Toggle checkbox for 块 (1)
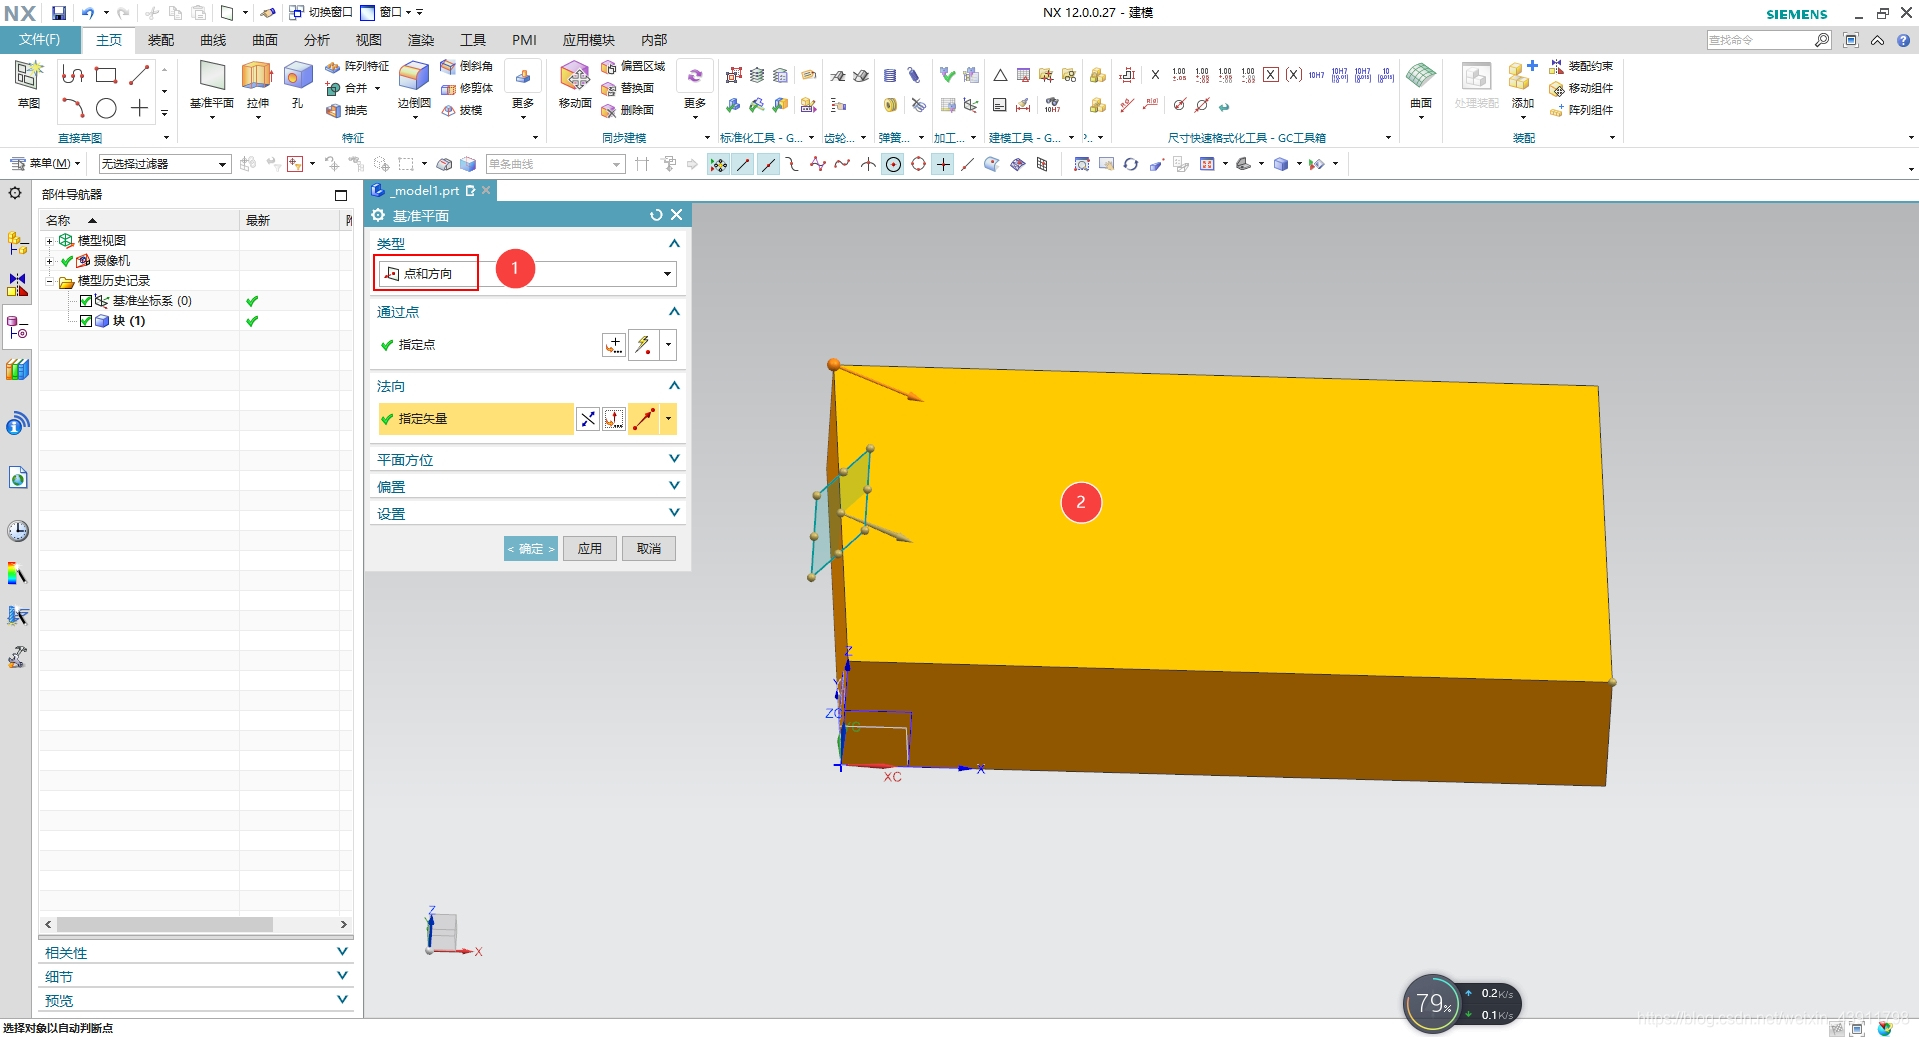 click(x=86, y=321)
